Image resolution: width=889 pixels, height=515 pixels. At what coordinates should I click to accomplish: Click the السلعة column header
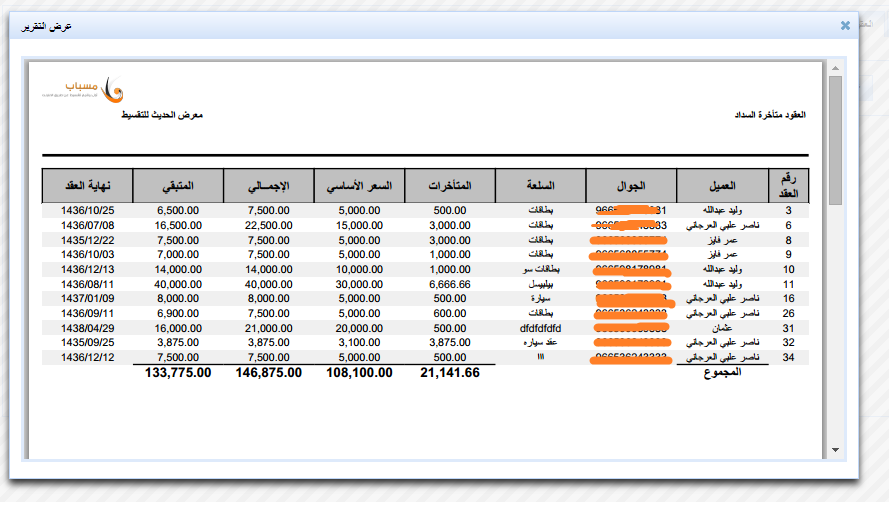coord(541,186)
